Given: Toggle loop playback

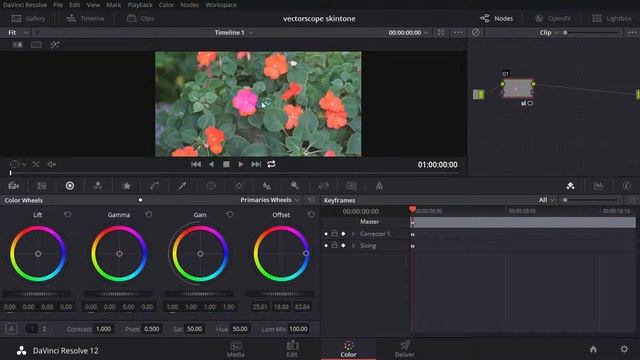Looking at the screenshot, I should [271, 164].
